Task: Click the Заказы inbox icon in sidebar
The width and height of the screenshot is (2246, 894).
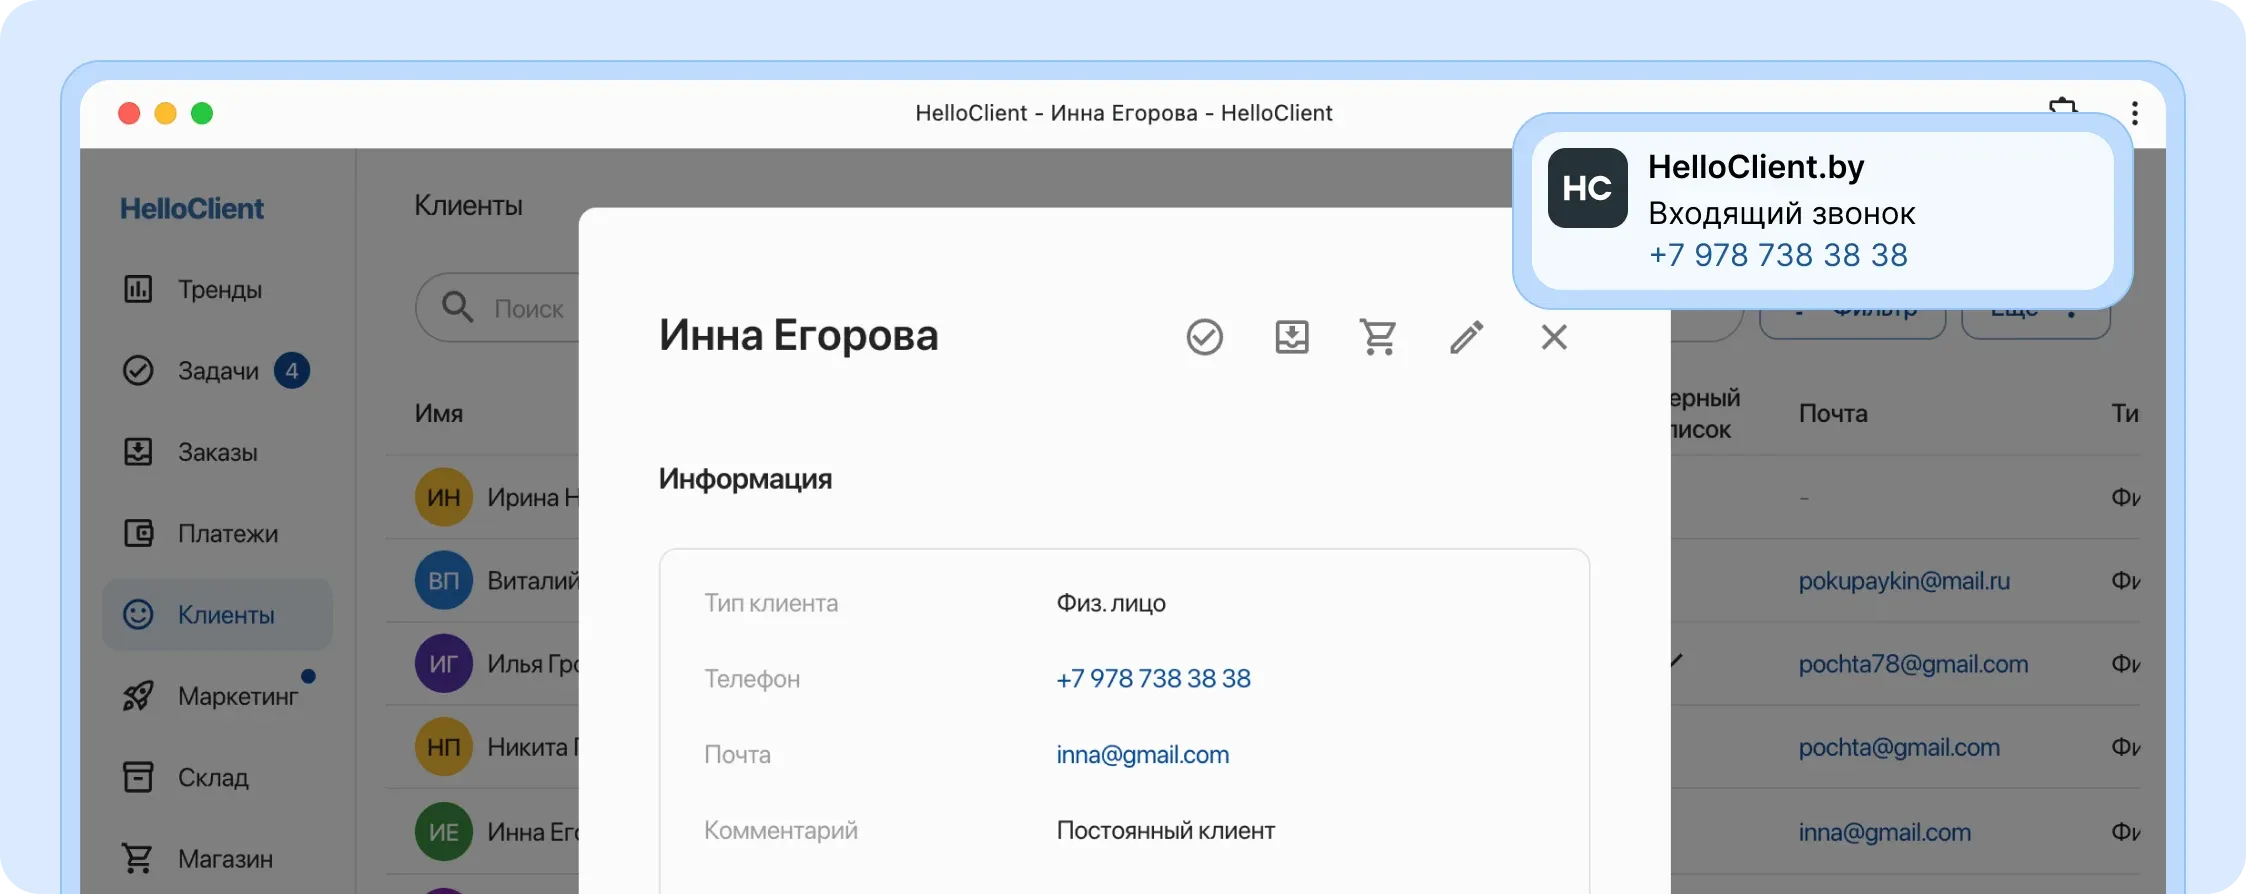Action: coord(138,452)
